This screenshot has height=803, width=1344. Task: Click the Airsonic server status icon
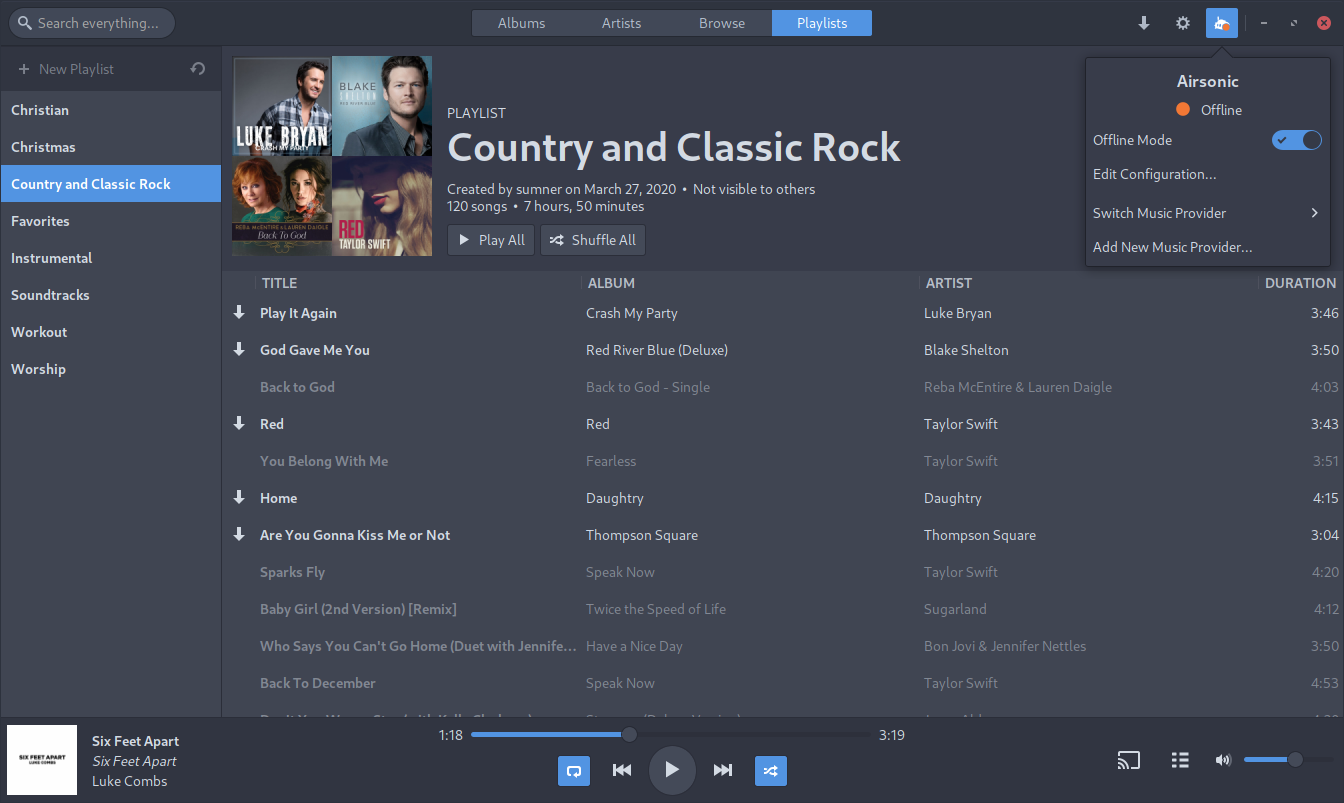(x=1222, y=23)
